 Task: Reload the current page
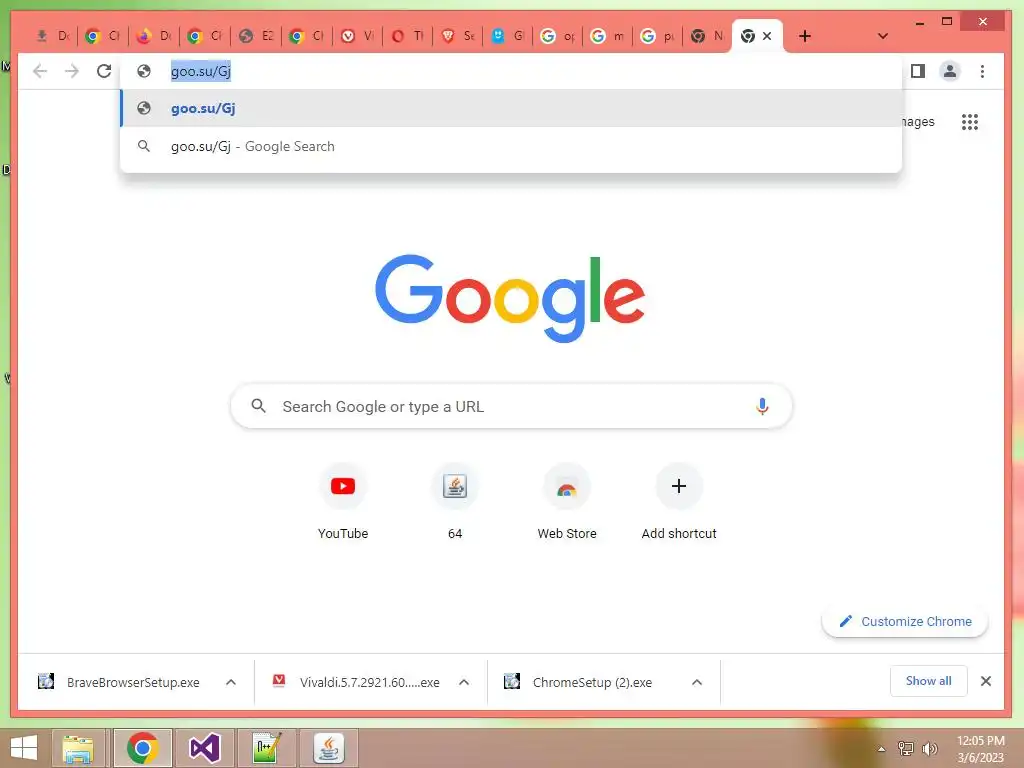click(104, 71)
